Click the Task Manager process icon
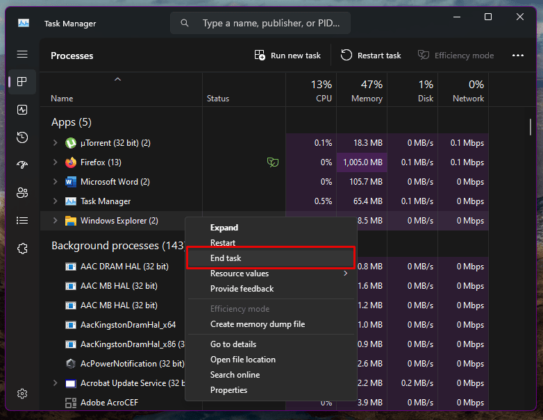The height and width of the screenshot is (420, 543). (71, 201)
